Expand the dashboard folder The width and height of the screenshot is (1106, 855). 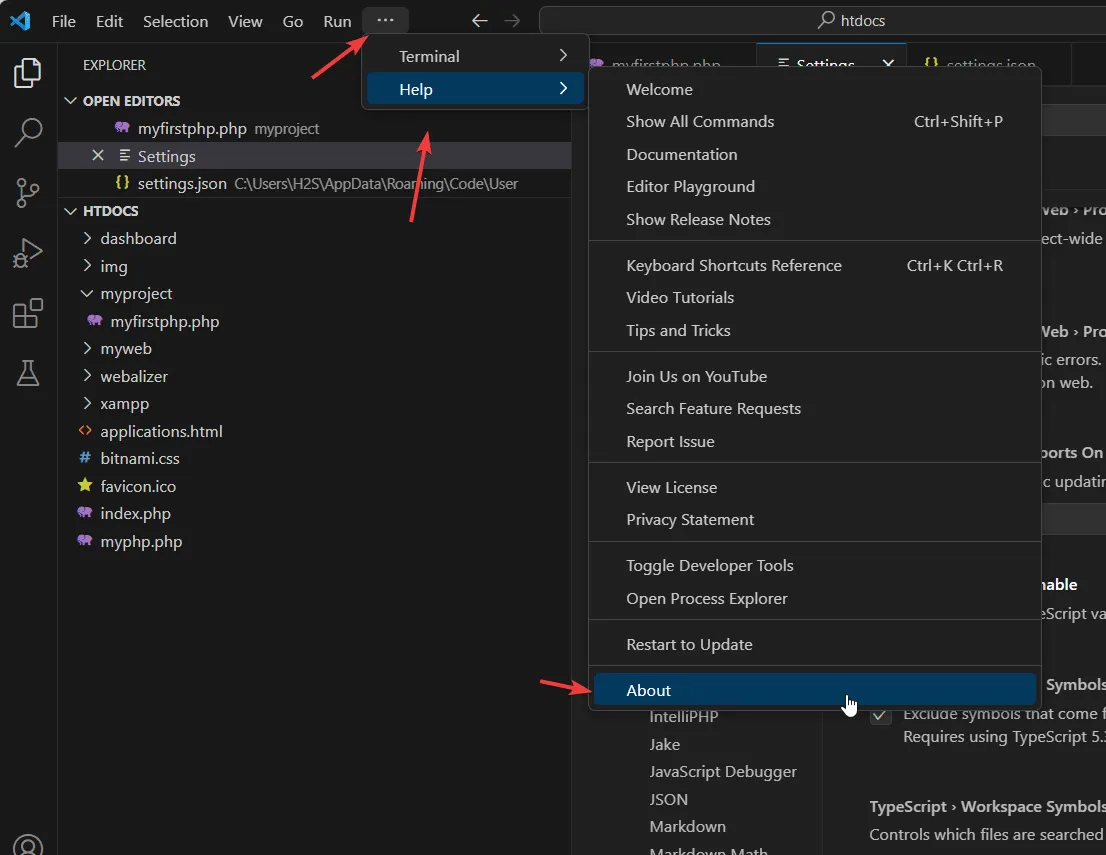point(87,238)
